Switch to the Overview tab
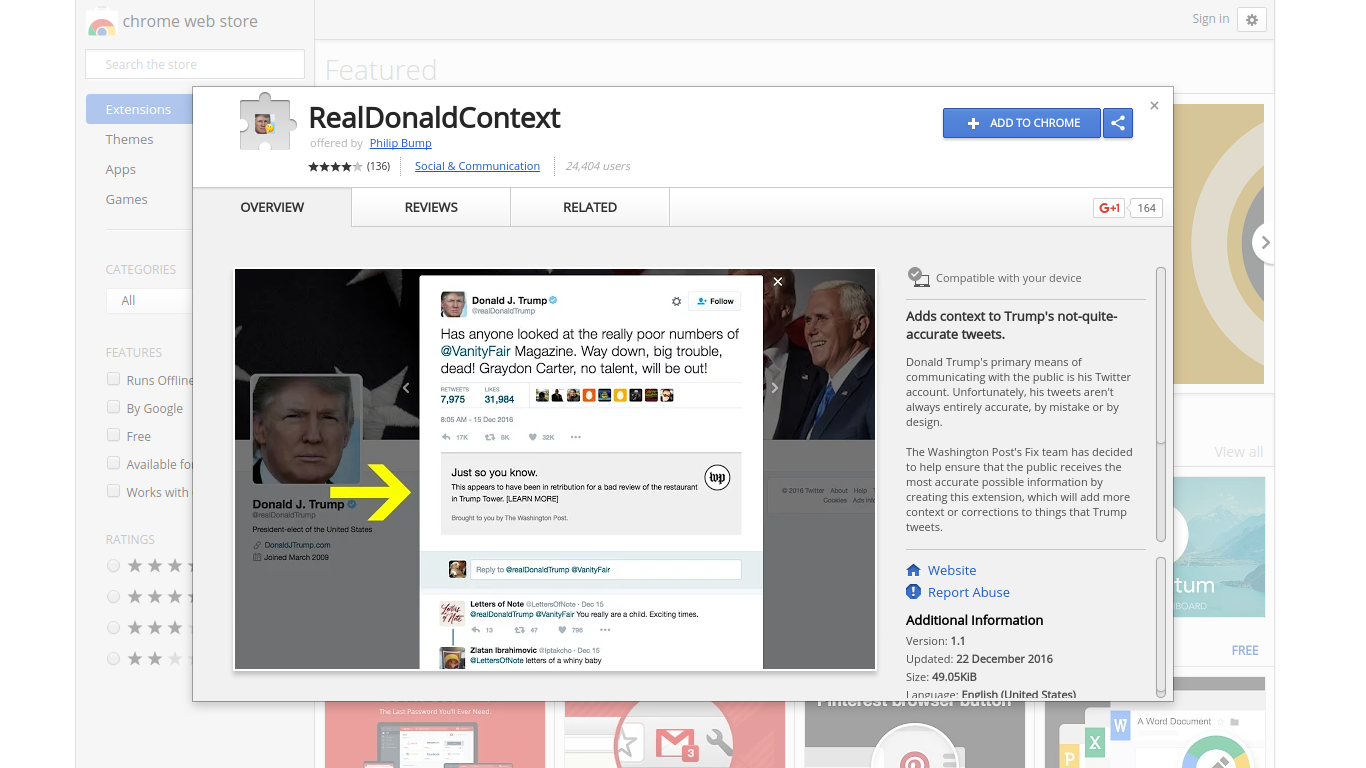Screen dimensions: 1366x768 point(272,207)
